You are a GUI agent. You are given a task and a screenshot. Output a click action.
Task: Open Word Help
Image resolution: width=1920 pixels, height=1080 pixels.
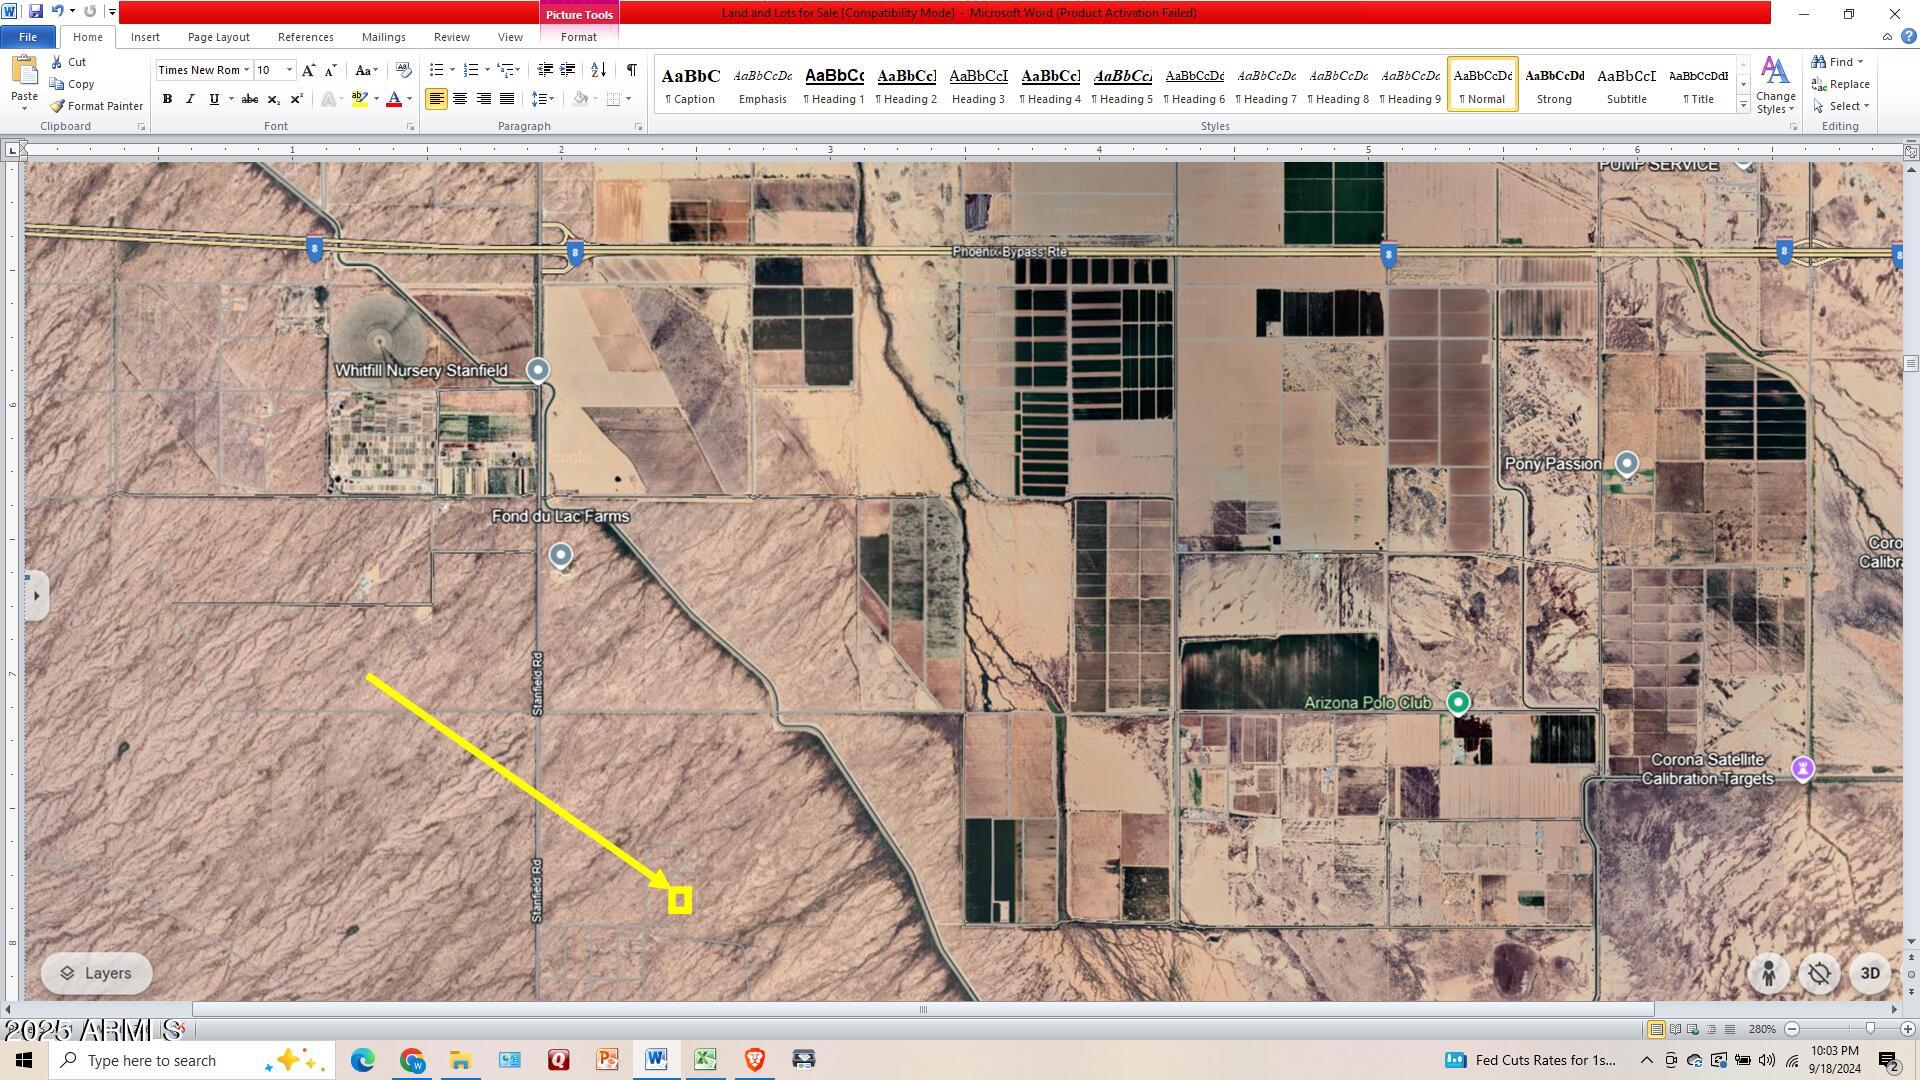tap(1908, 37)
